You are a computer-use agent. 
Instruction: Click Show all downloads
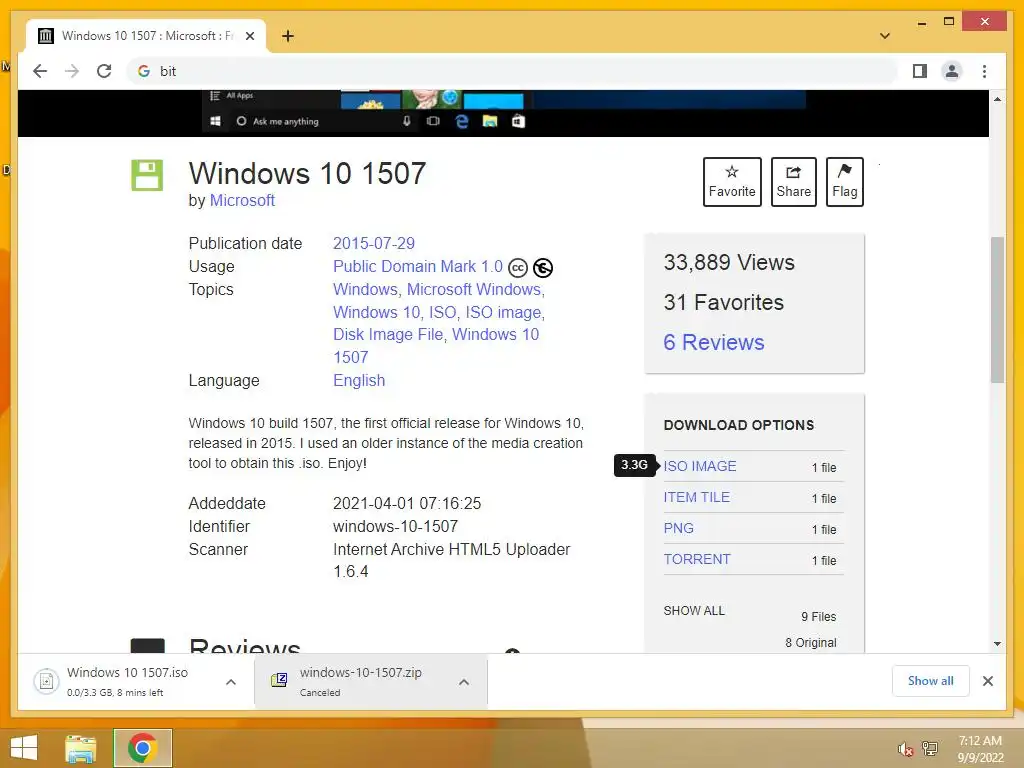[930, 681]
